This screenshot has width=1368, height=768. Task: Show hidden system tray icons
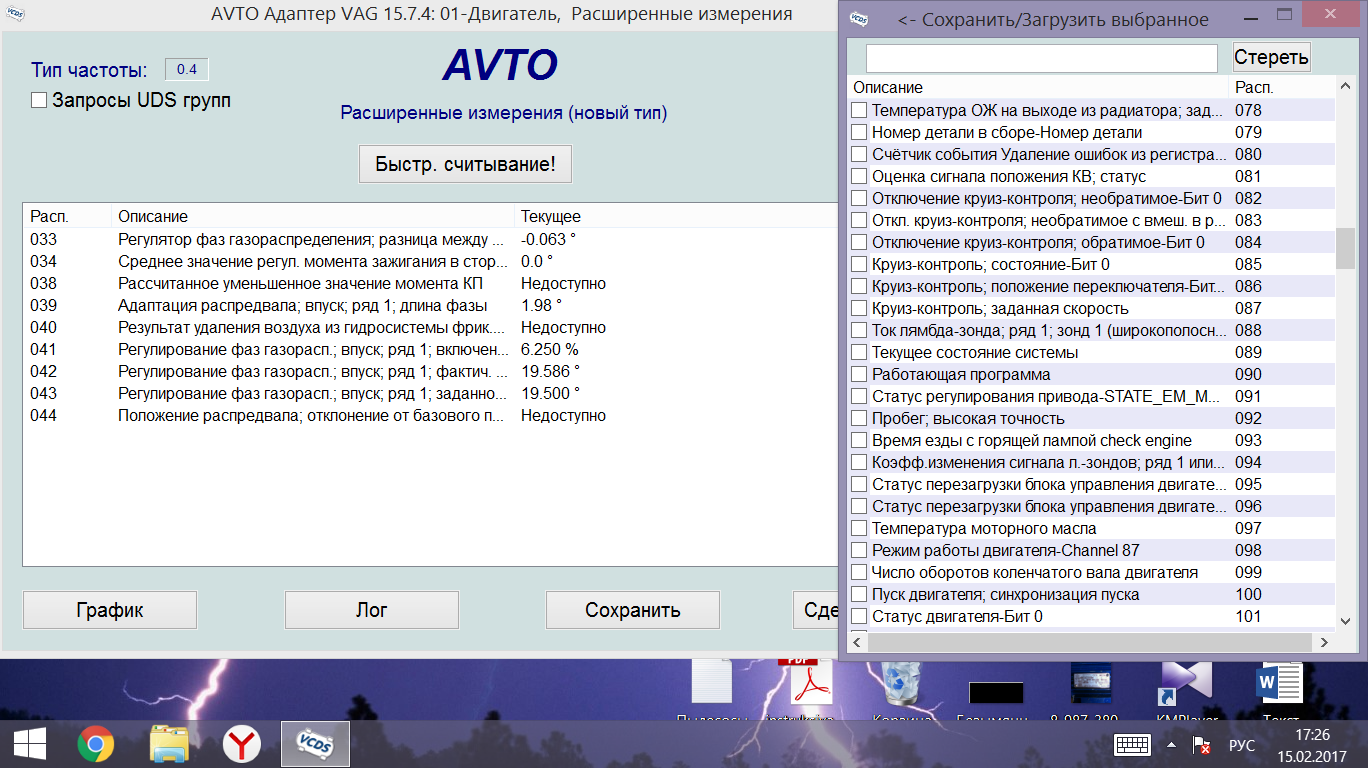click(x=1171, y=745)
